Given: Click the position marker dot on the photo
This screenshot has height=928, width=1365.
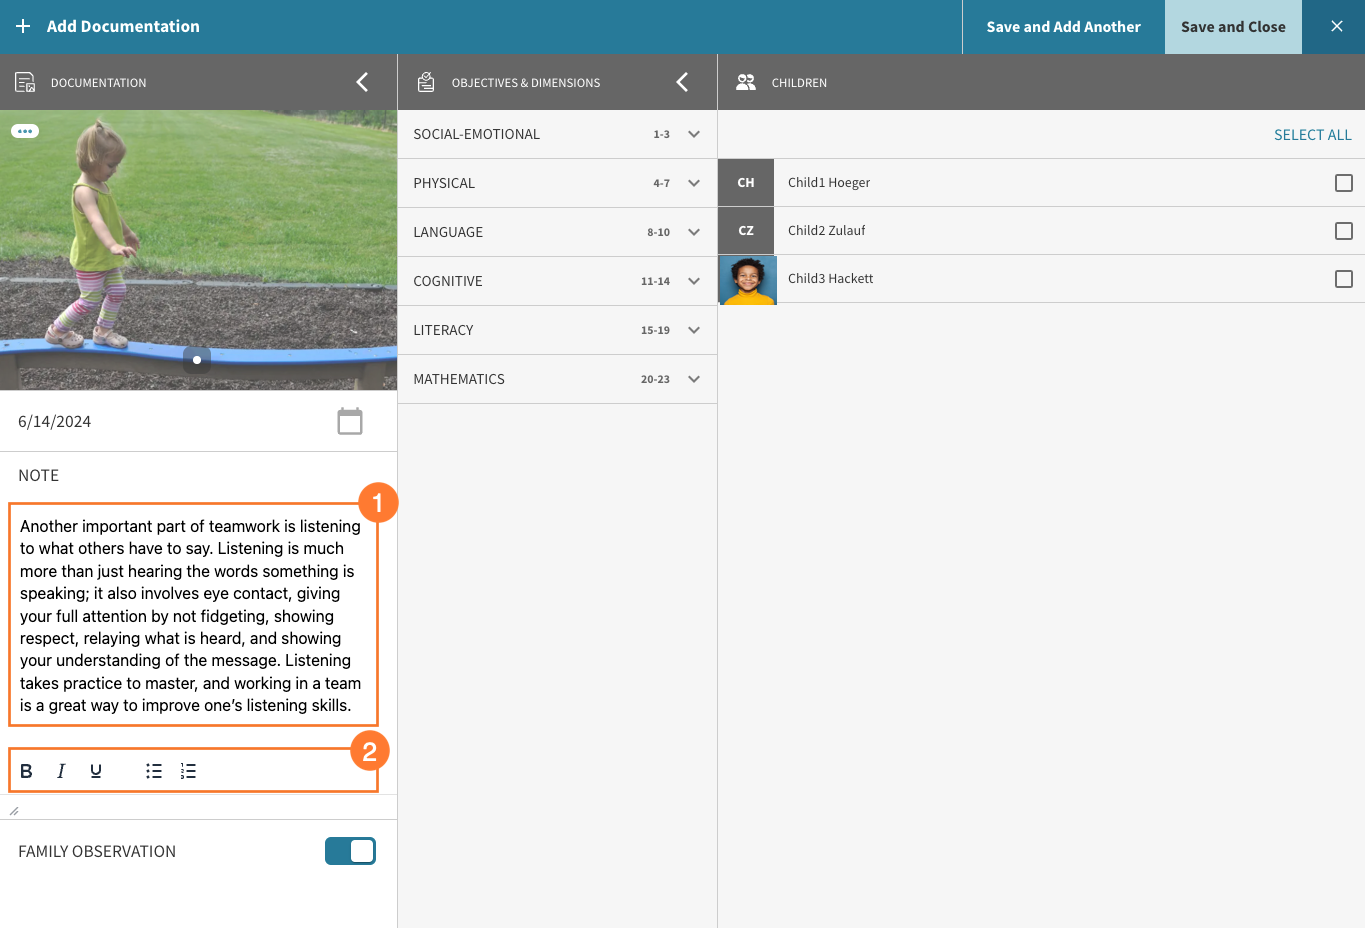Looking at the screenshot, I should [197, 359].
